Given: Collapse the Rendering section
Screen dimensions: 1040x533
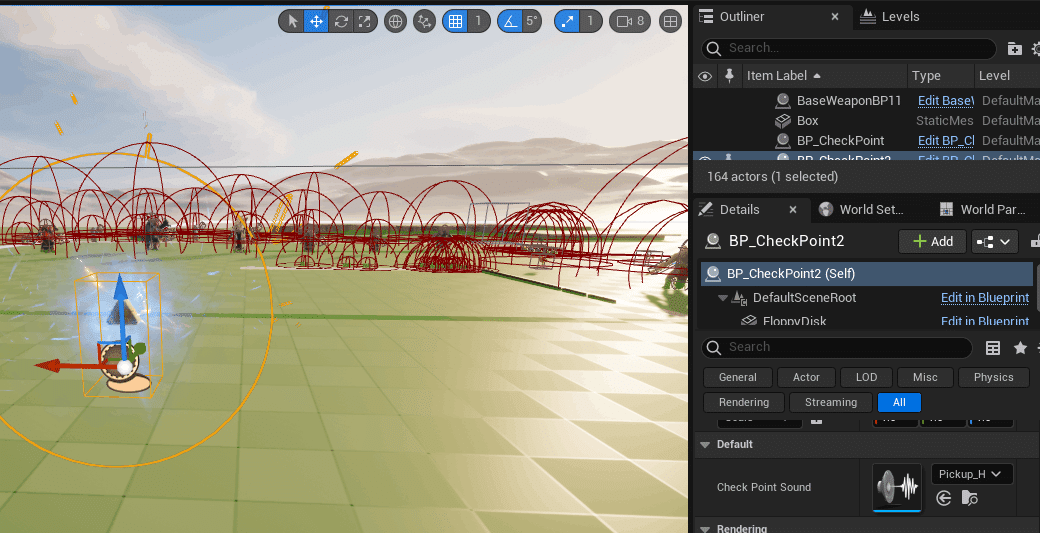Looking at the screenshot, I should click(x=705, y=528).
